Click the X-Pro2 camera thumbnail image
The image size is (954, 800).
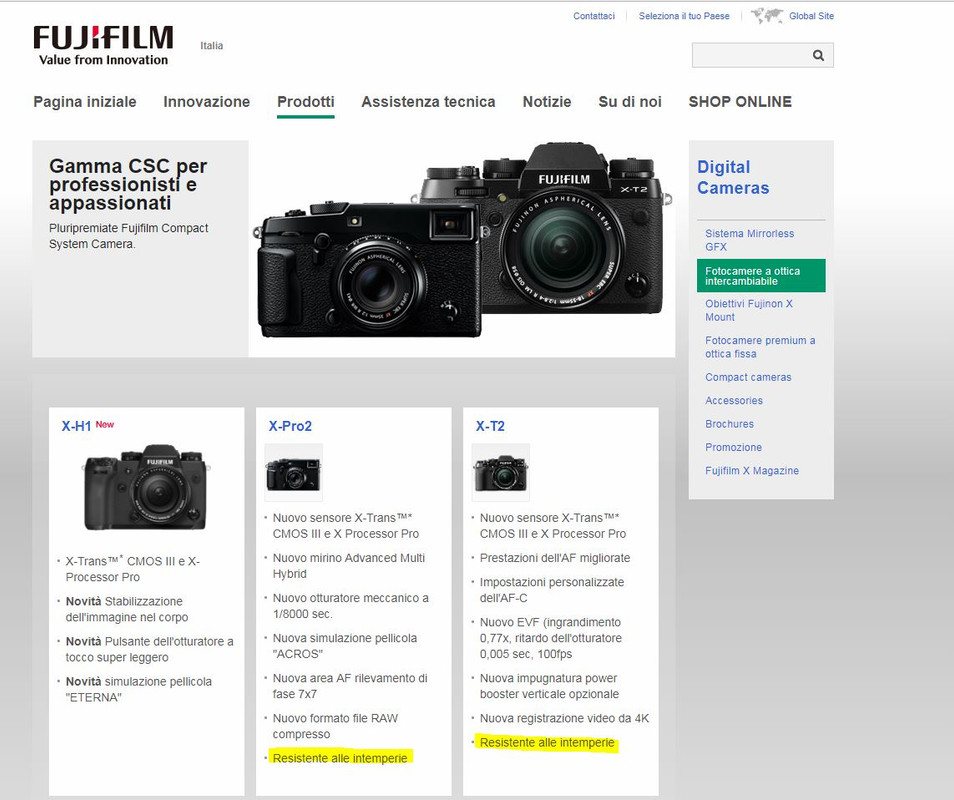click(x=293, y=473)
